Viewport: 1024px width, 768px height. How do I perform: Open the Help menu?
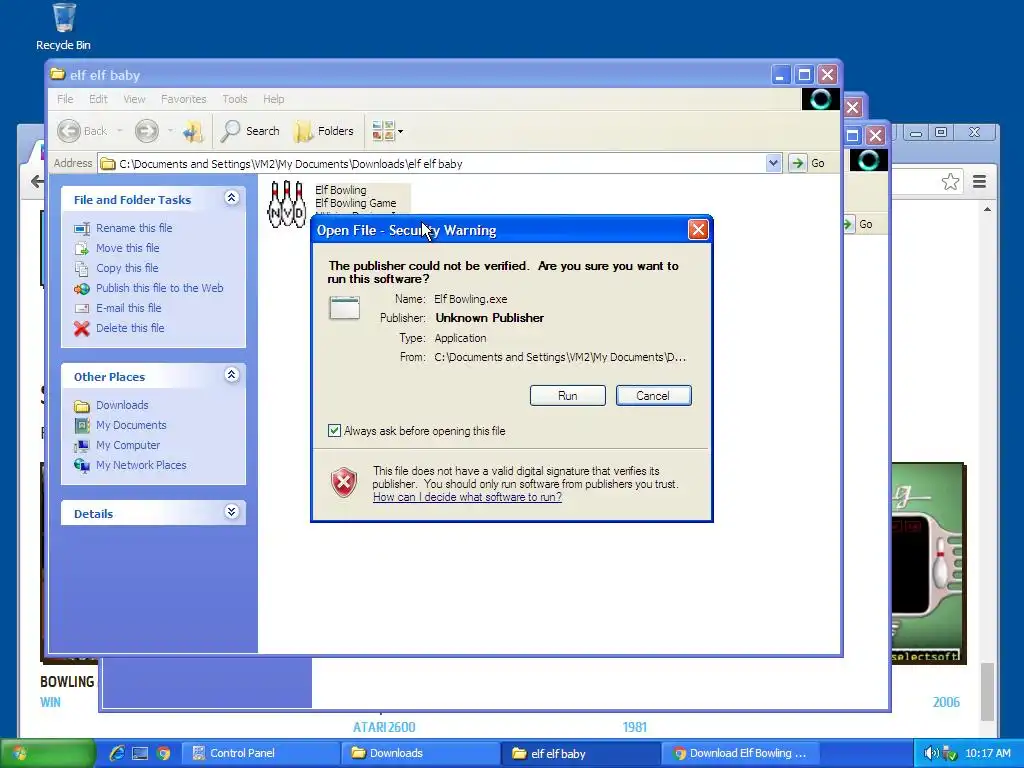(x=274, y=99)
